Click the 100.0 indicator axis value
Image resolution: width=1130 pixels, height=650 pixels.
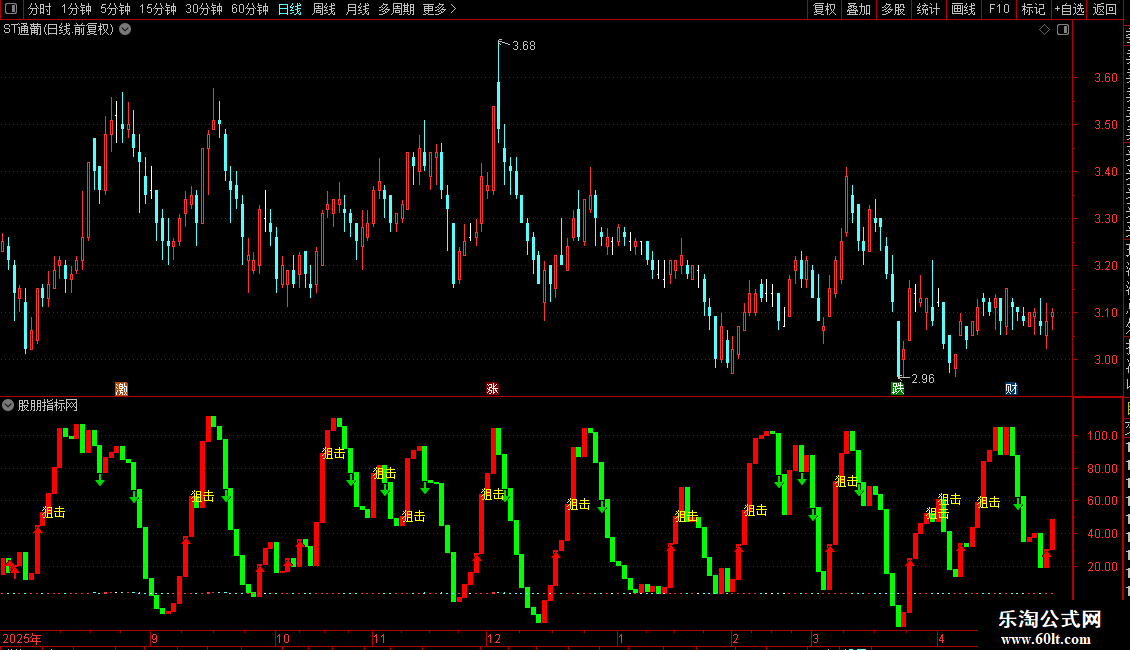pos(1103,436)
